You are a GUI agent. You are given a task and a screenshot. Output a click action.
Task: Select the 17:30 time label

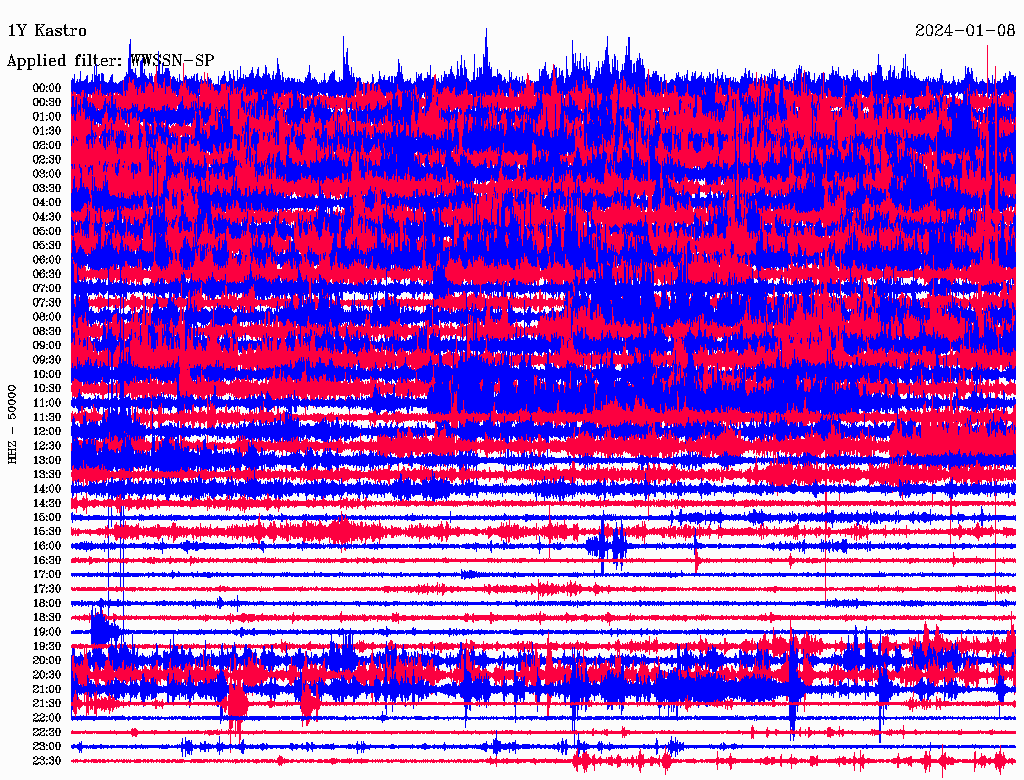(47, 589)
